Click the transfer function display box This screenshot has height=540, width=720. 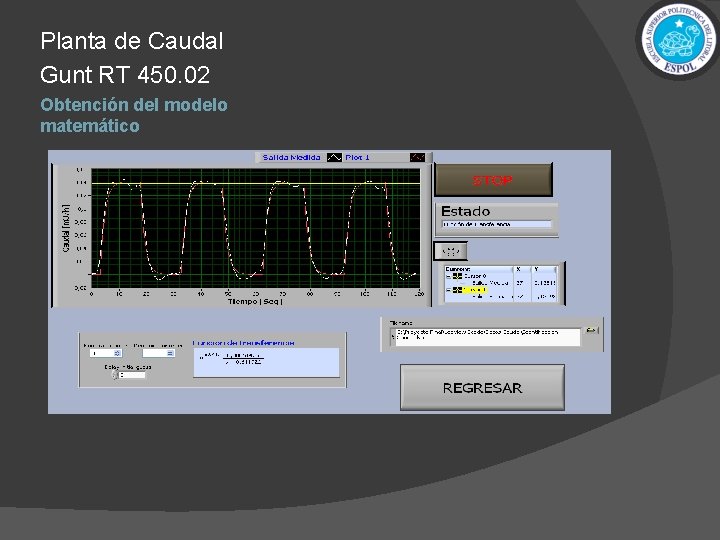point(266,363)
